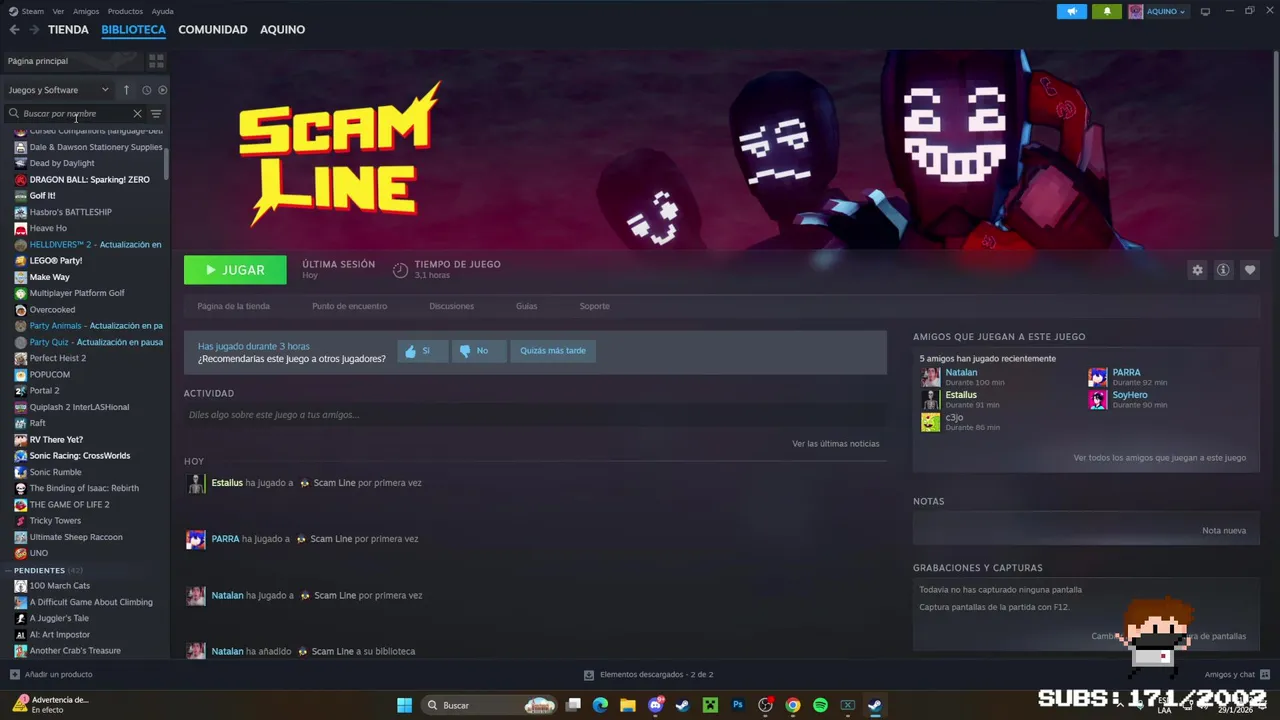Open the Productos menu
This screenshot has width=1280, height=720.
click(125, 12)
